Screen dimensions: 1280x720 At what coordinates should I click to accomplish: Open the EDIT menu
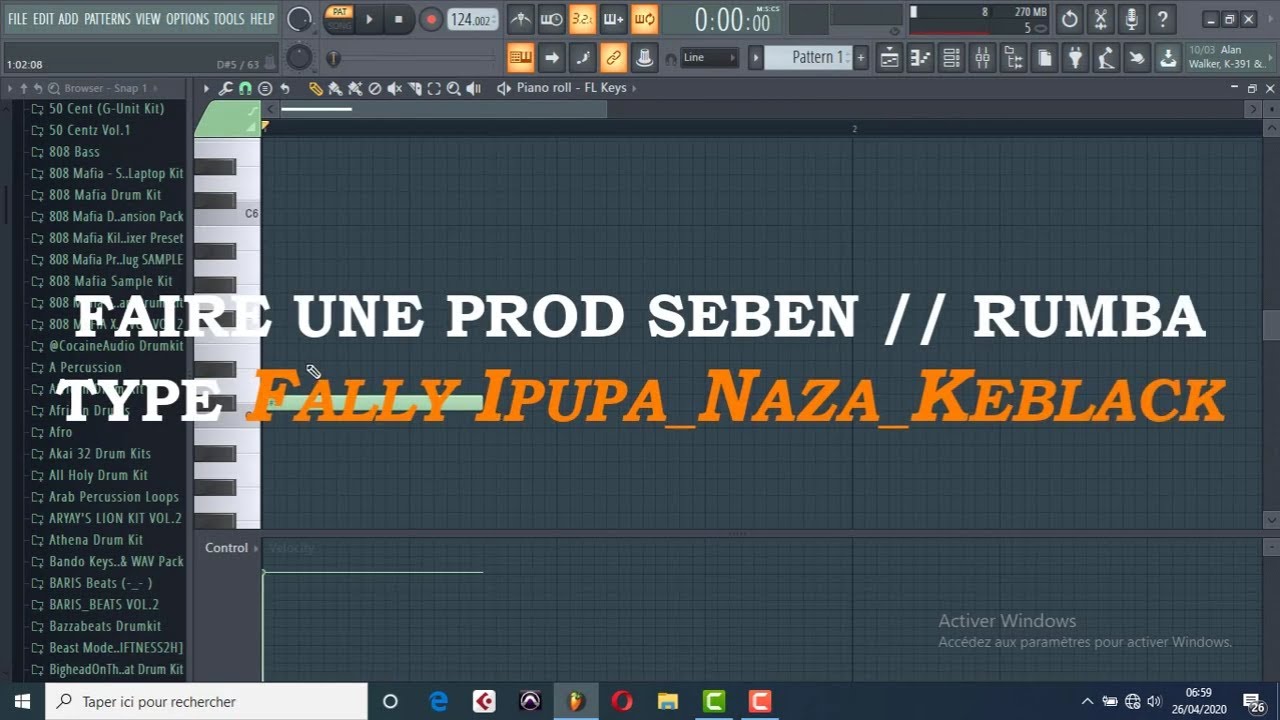point(44,19)
